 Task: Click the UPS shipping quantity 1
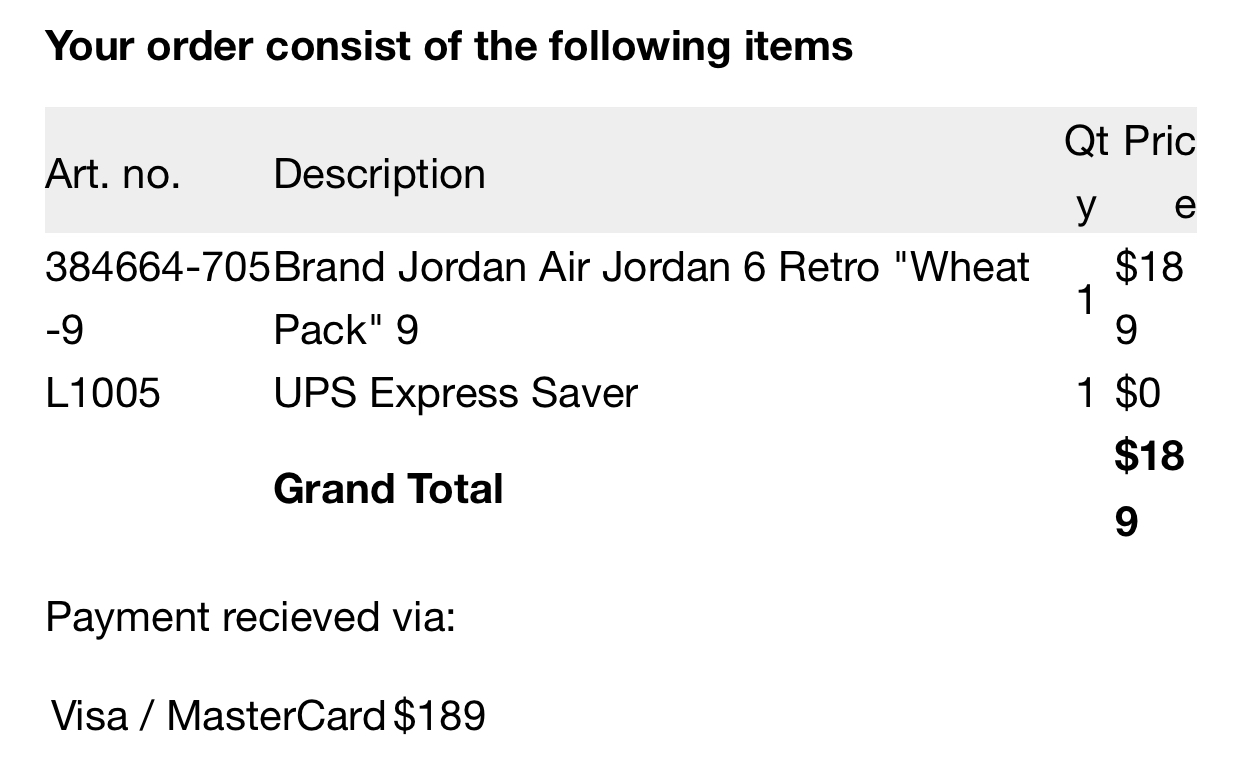[x=1086, y=393]
